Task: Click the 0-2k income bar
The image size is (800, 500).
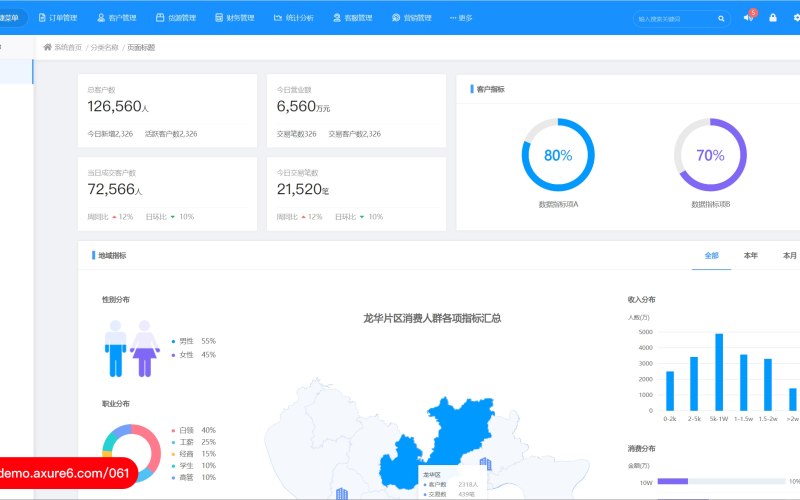Action: point(670,391)
